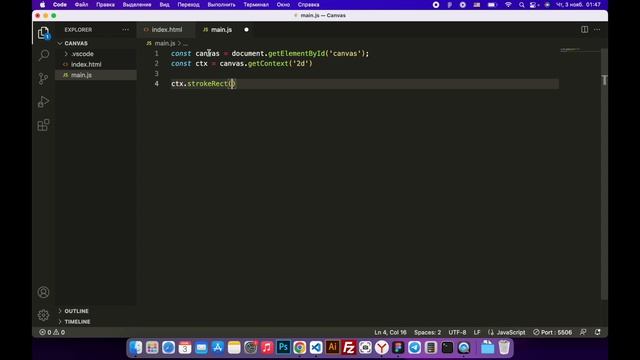Open the Source Control view
The image size is (640, 360).
pos(43,78)
